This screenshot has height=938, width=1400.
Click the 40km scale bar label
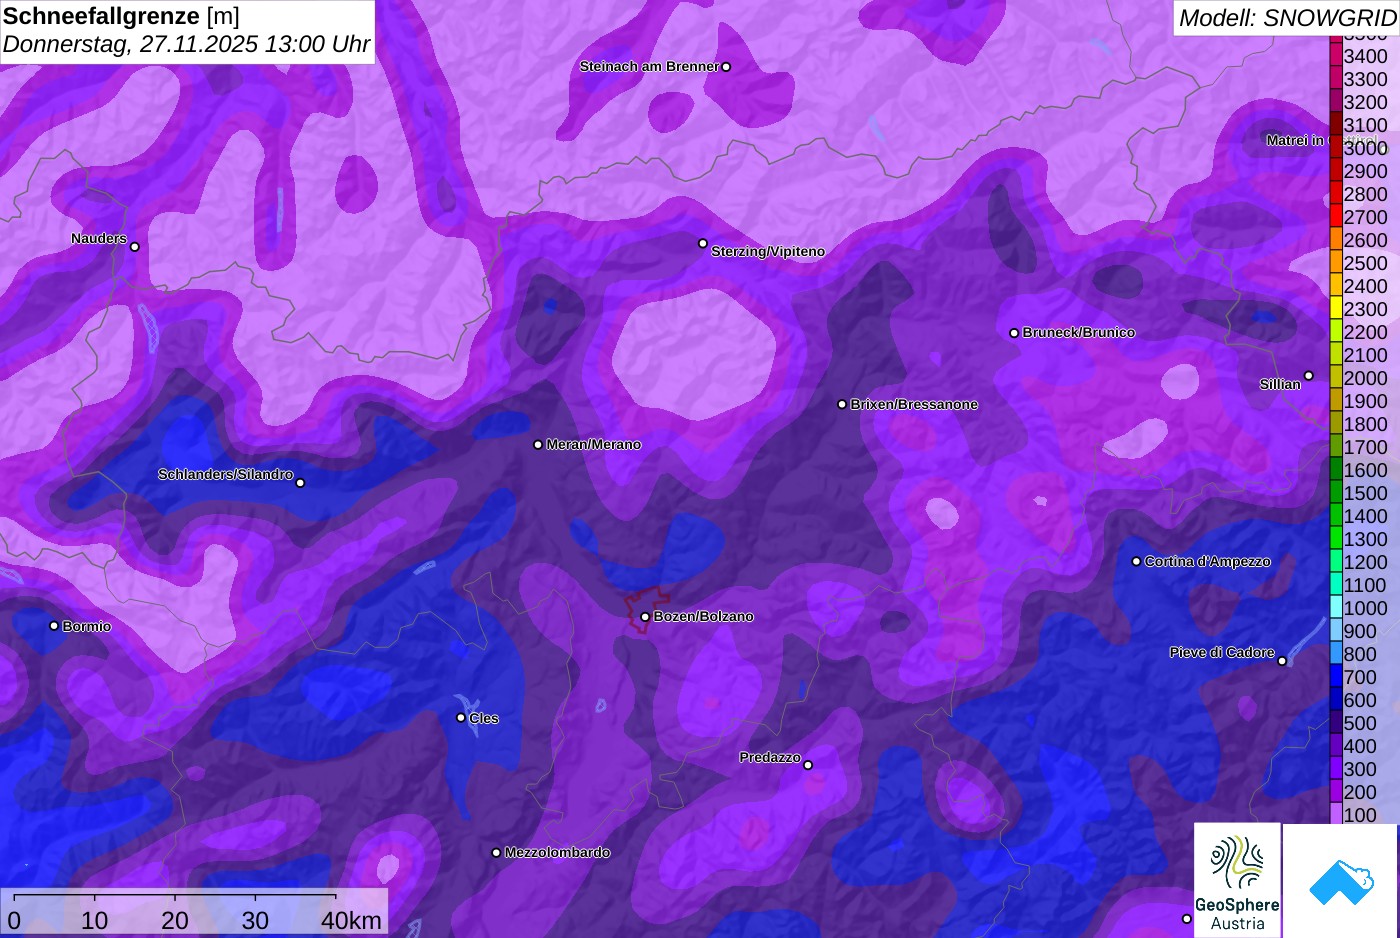point(351,920)
